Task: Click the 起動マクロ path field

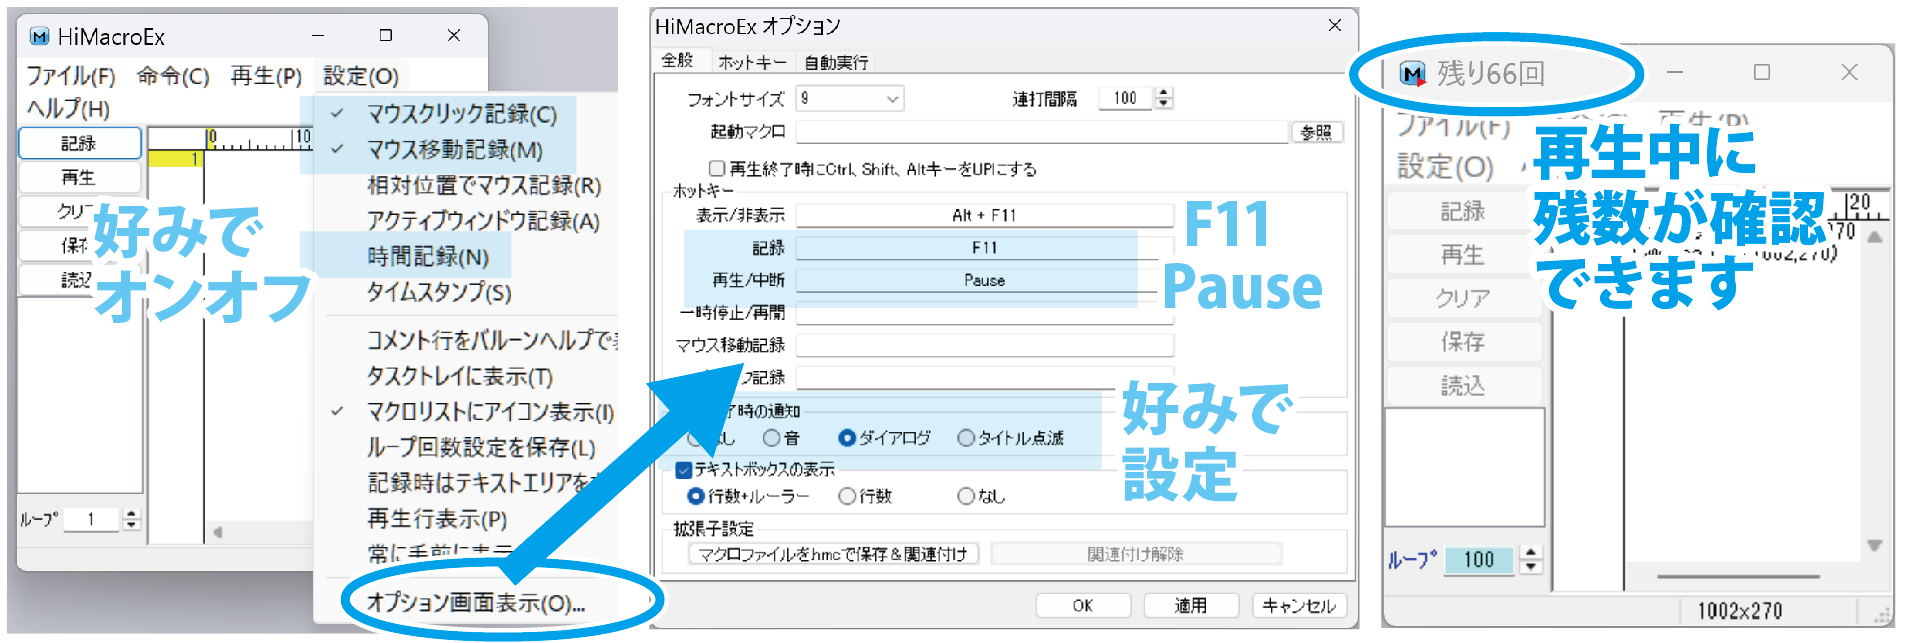Action: (1042, 132)
